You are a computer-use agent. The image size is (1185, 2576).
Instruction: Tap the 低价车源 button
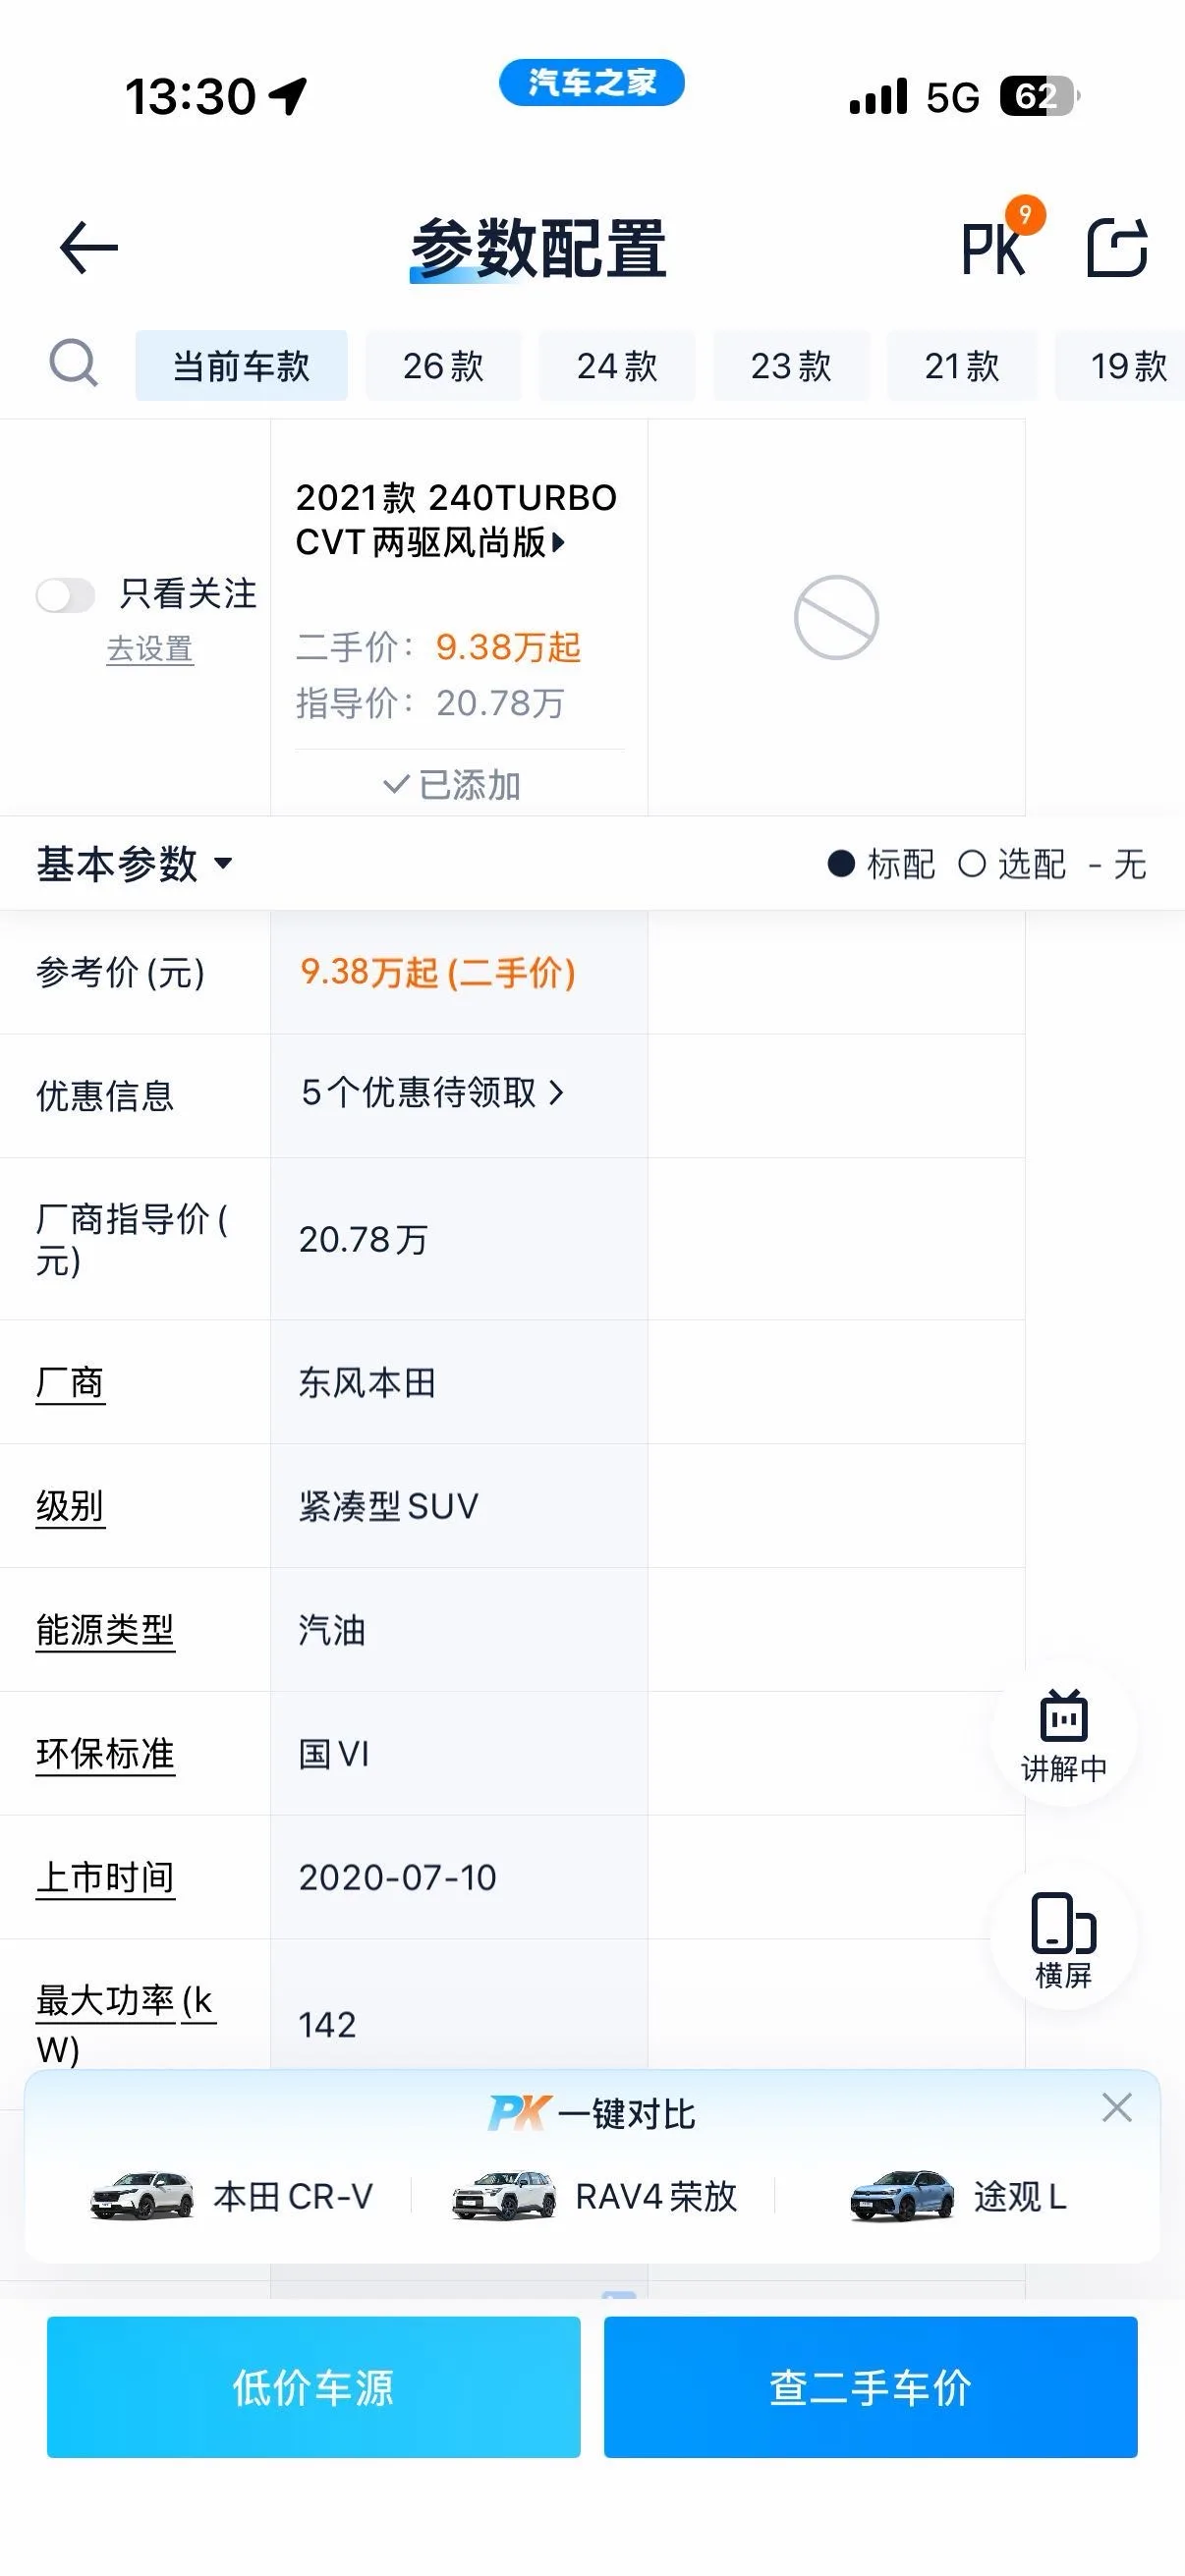tap(314, 2387)
